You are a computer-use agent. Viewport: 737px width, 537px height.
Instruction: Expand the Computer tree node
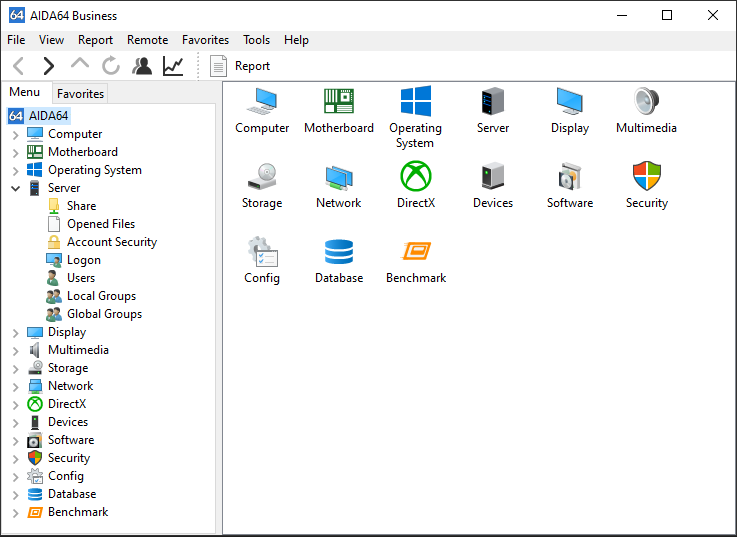pyautogui.click(x=16, y=135)
